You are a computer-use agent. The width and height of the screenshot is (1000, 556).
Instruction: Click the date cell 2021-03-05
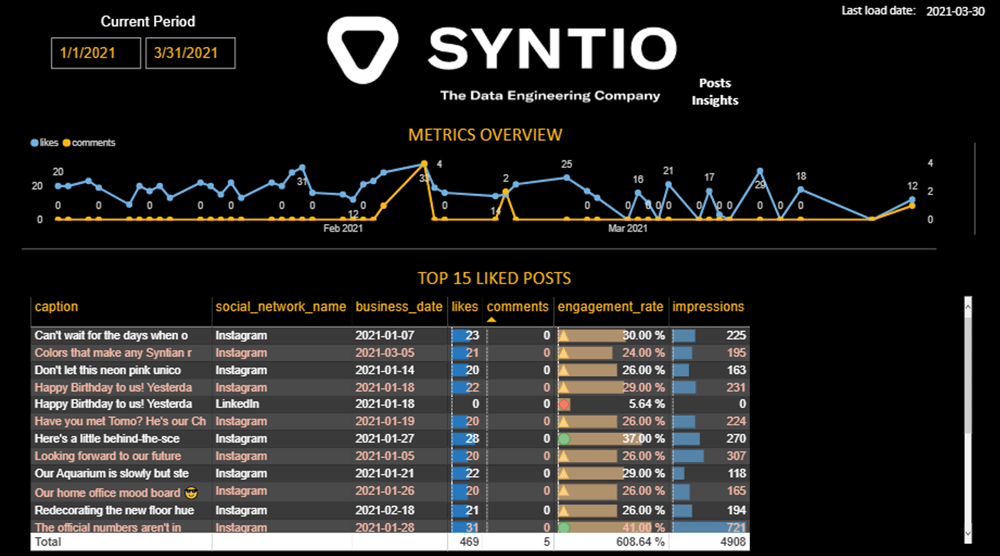(x=385, y=353)
